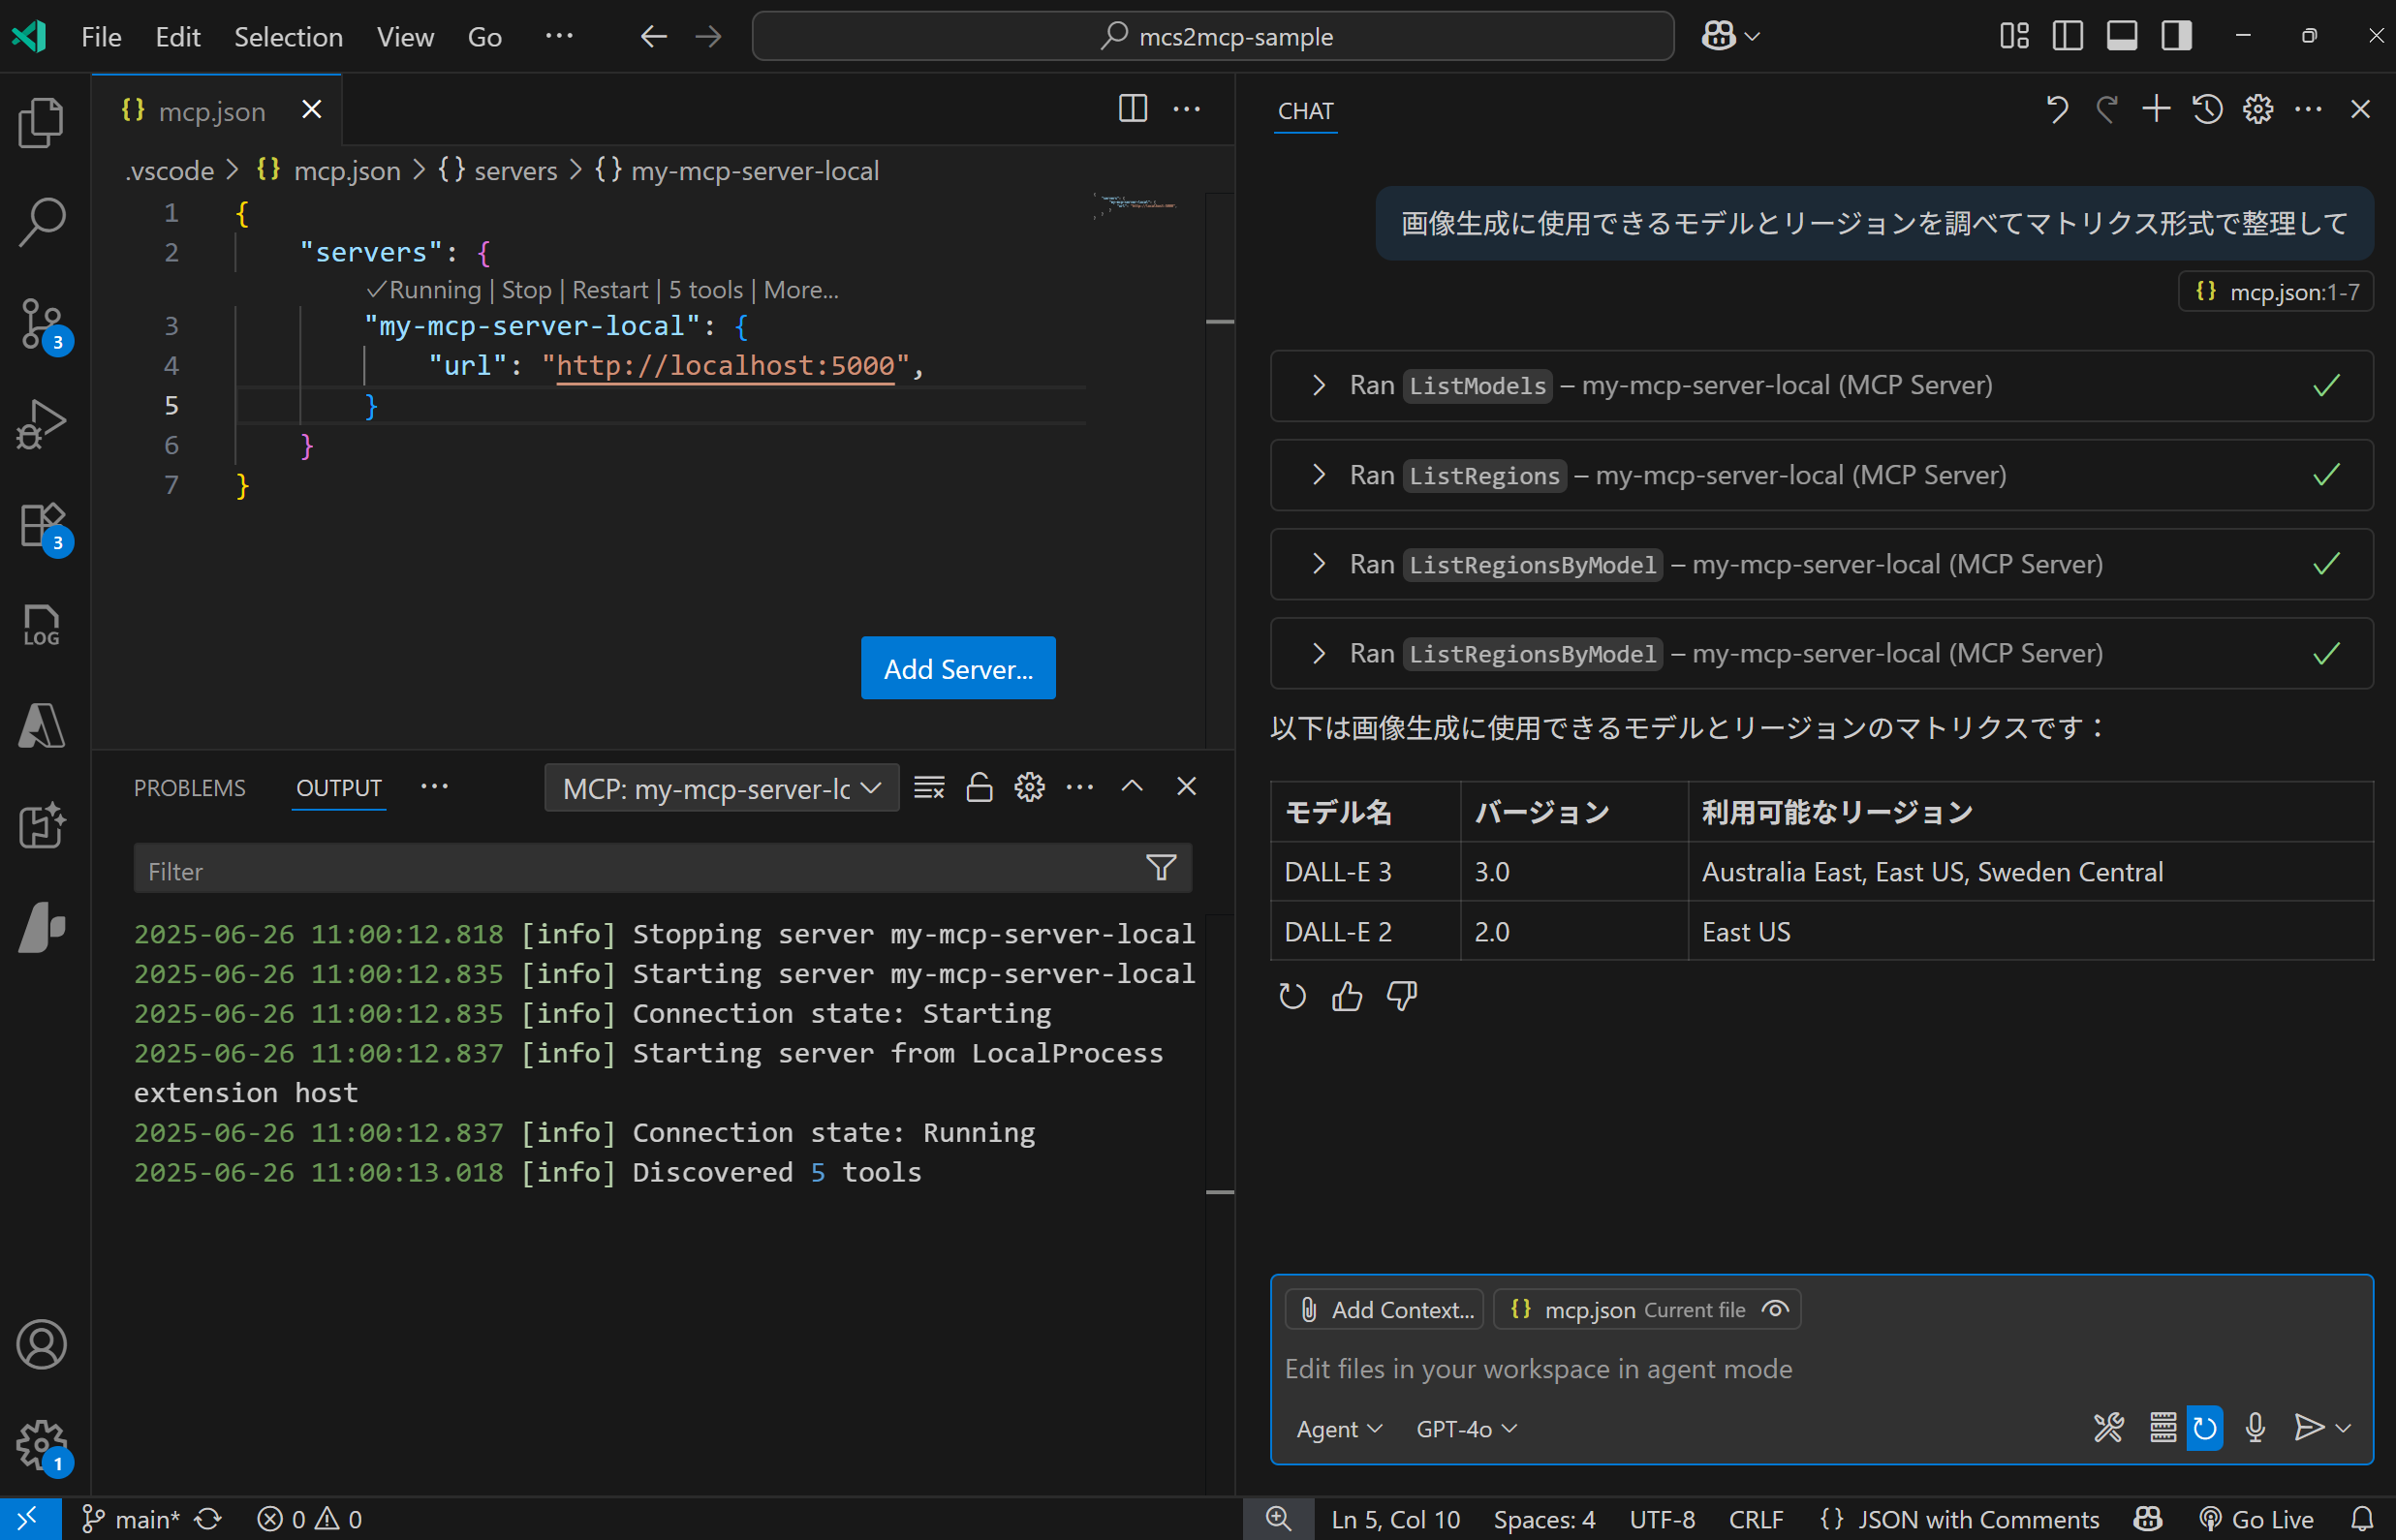Toggle the bottom panel layout button
Screen dimensions: 2396x1540
2122,36
